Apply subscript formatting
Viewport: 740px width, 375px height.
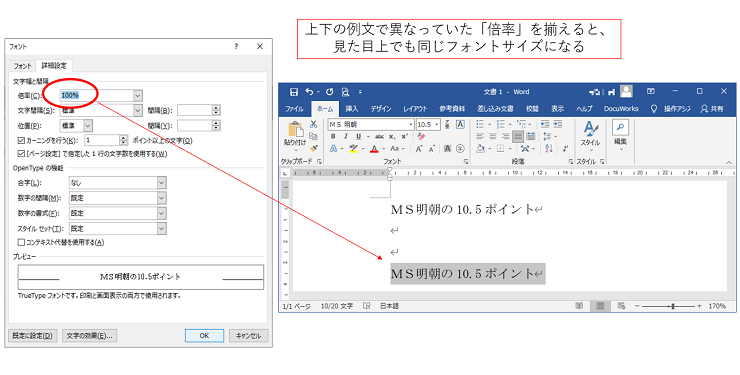point(392,136)
